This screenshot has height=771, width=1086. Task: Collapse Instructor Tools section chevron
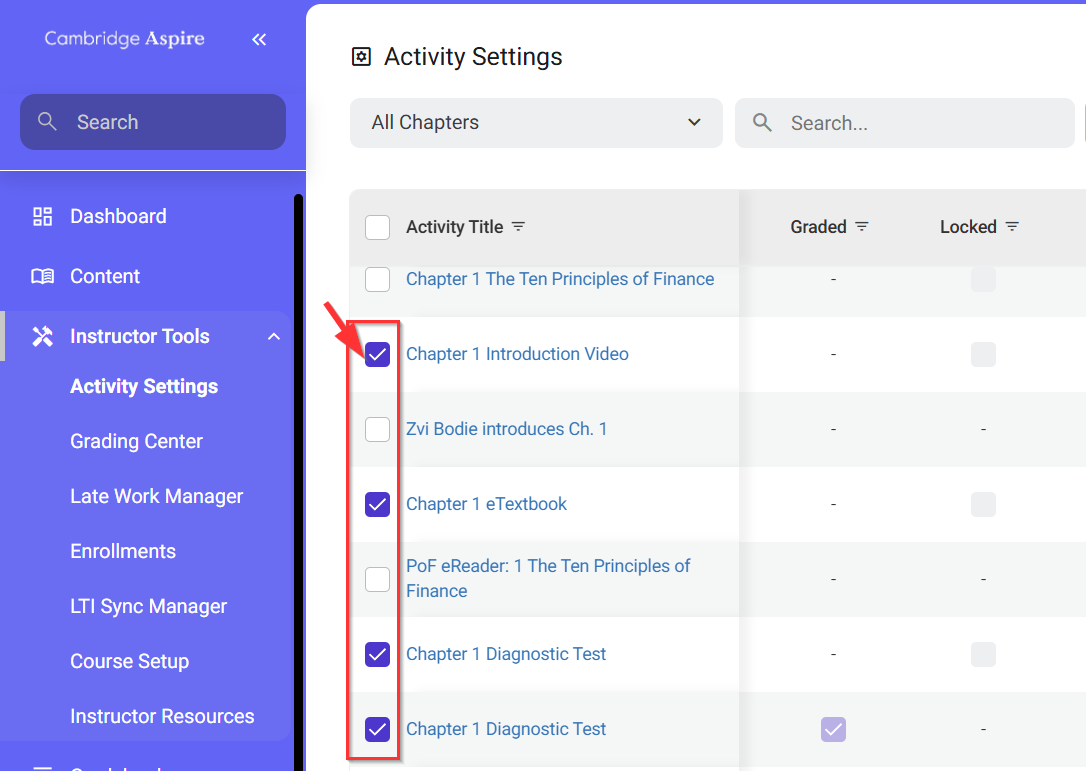[x=274, y=337]
